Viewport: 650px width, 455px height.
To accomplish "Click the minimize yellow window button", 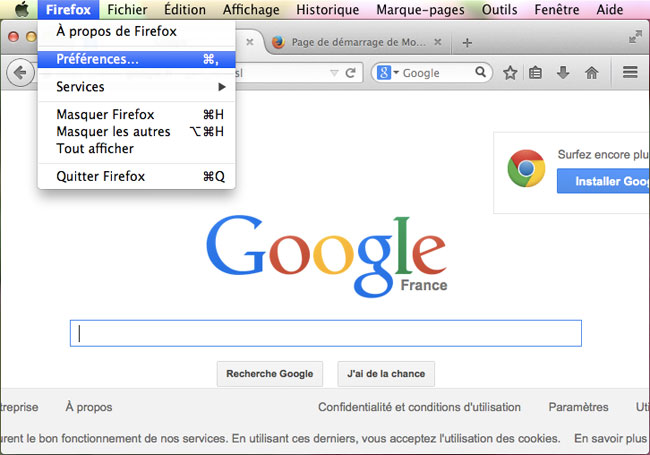I will click(31, 36).
